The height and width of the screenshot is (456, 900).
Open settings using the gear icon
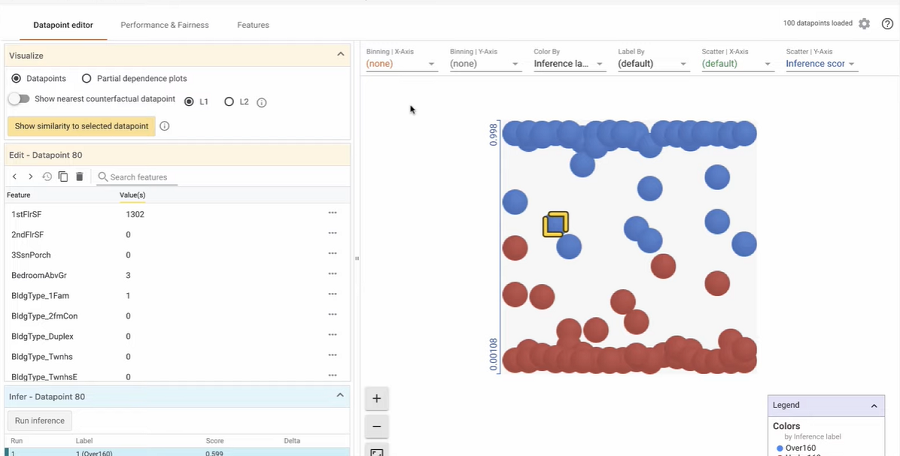coord(864,24)
